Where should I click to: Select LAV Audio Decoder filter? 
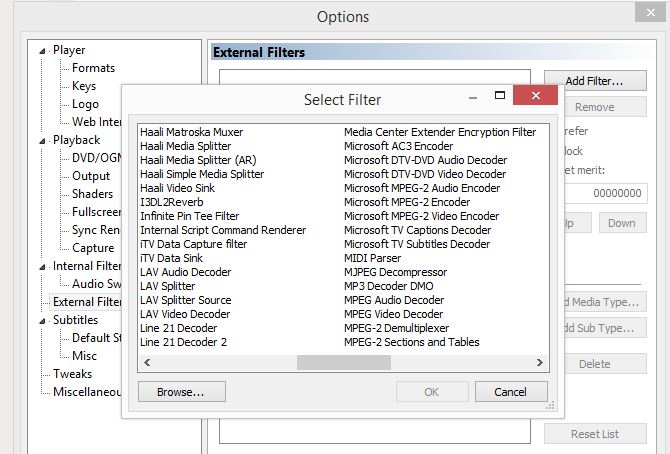coord(185,272)
